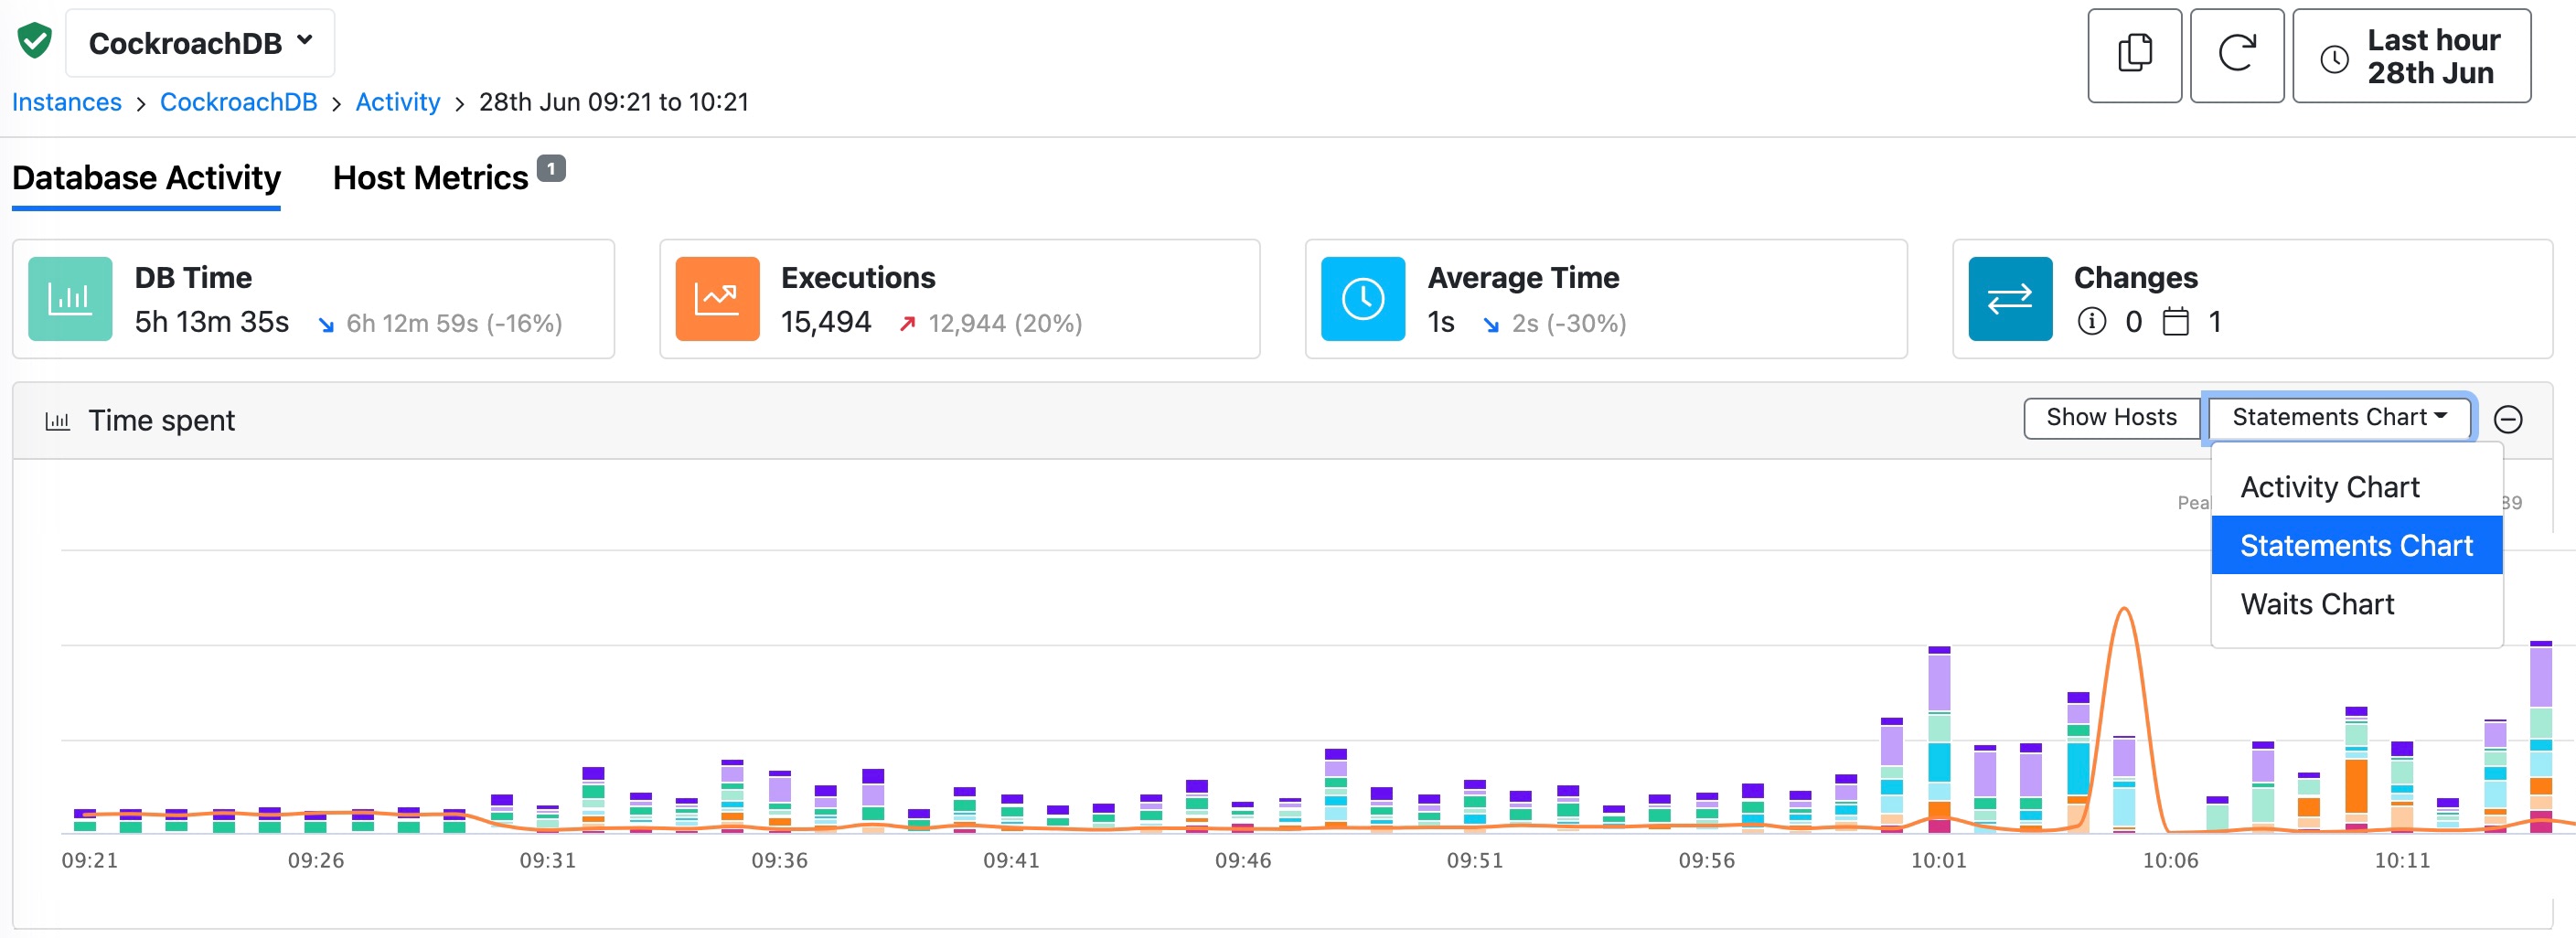
Task: Click the Host Metrics badge showing 1
Action: (551, 168)
